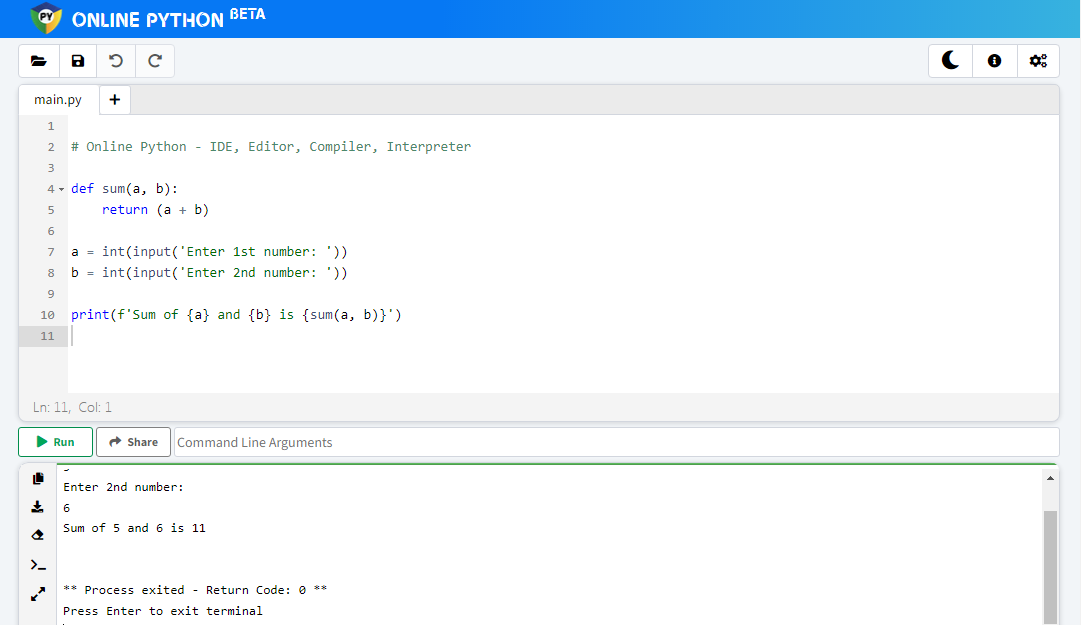The height and width of the screenshot is (625, 1081).
Task: Copy terminal output to clipboard
Action: pos(38,479)
